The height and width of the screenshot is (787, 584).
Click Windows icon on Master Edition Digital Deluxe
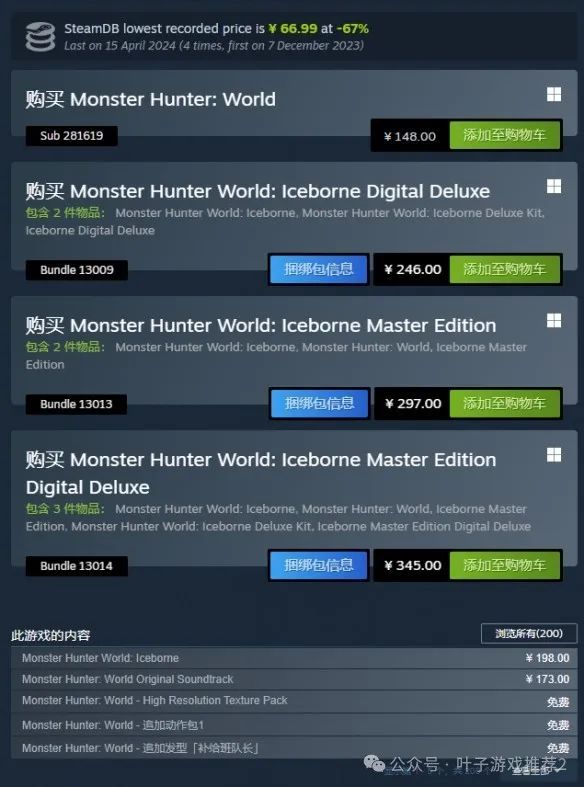[554, 454]
